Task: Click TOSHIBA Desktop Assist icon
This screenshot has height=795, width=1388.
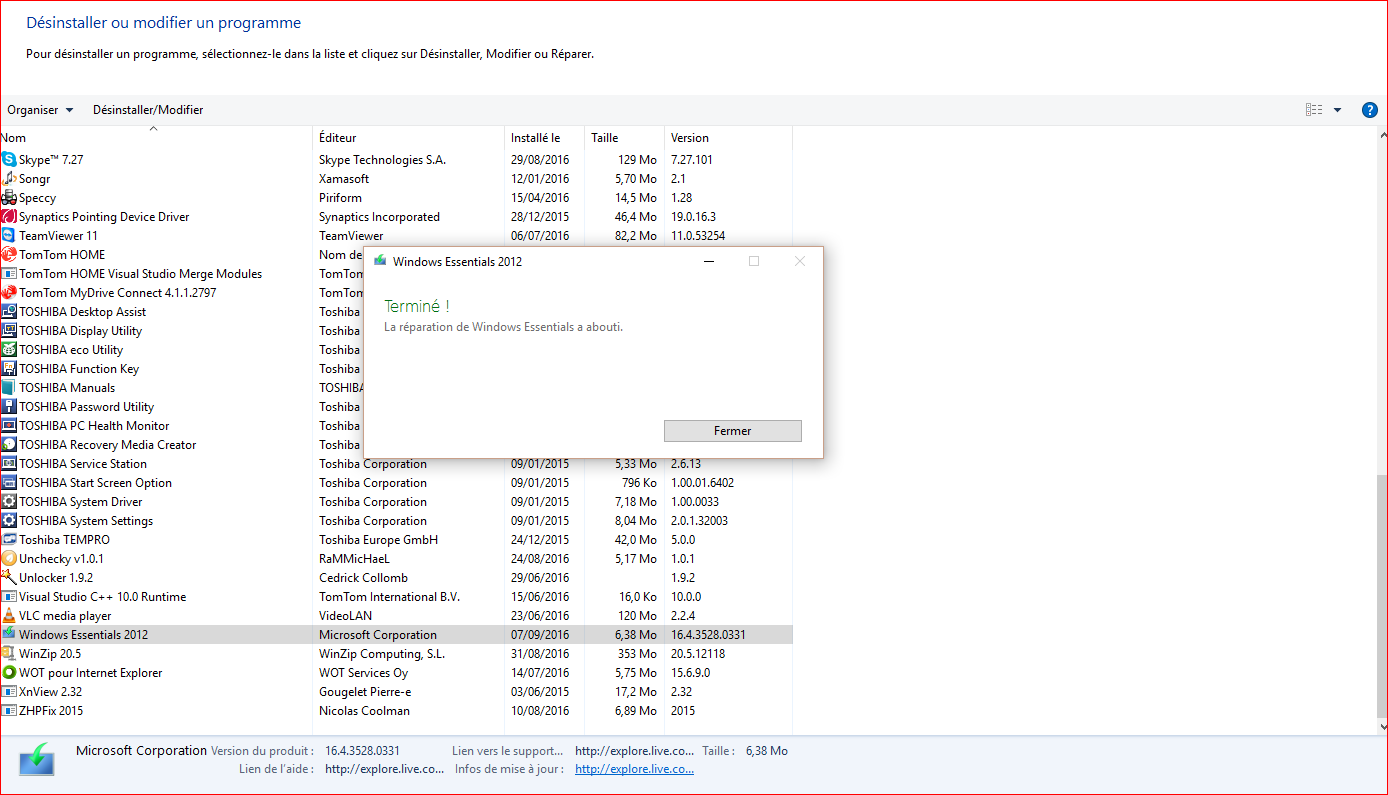Action: [x=9, y=312]
